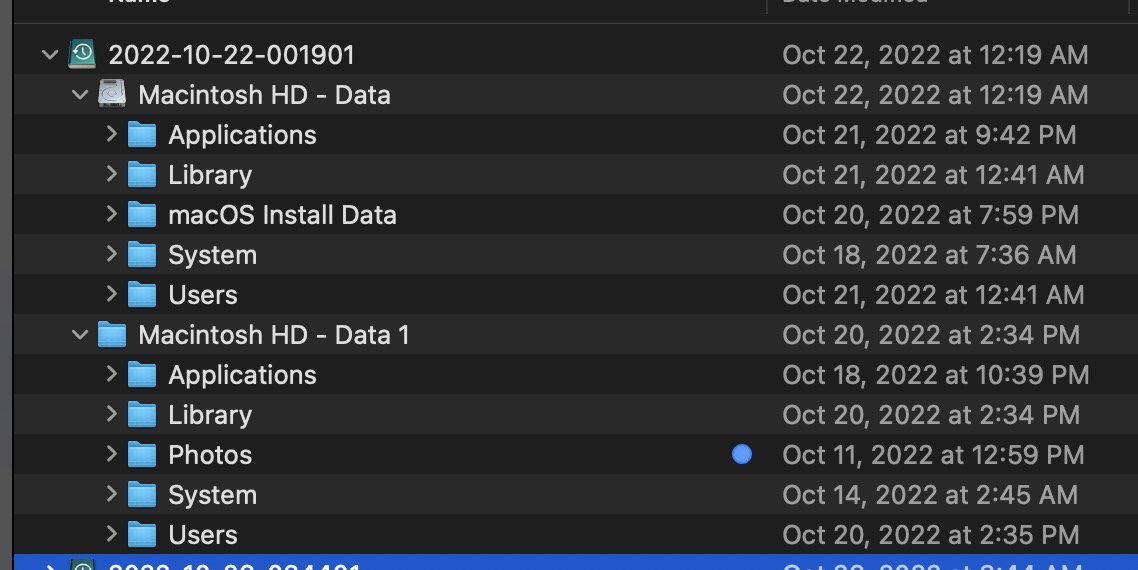Expand the first Library folder chevron
This screenshot has width=1138, height=570.
point(112,174)
